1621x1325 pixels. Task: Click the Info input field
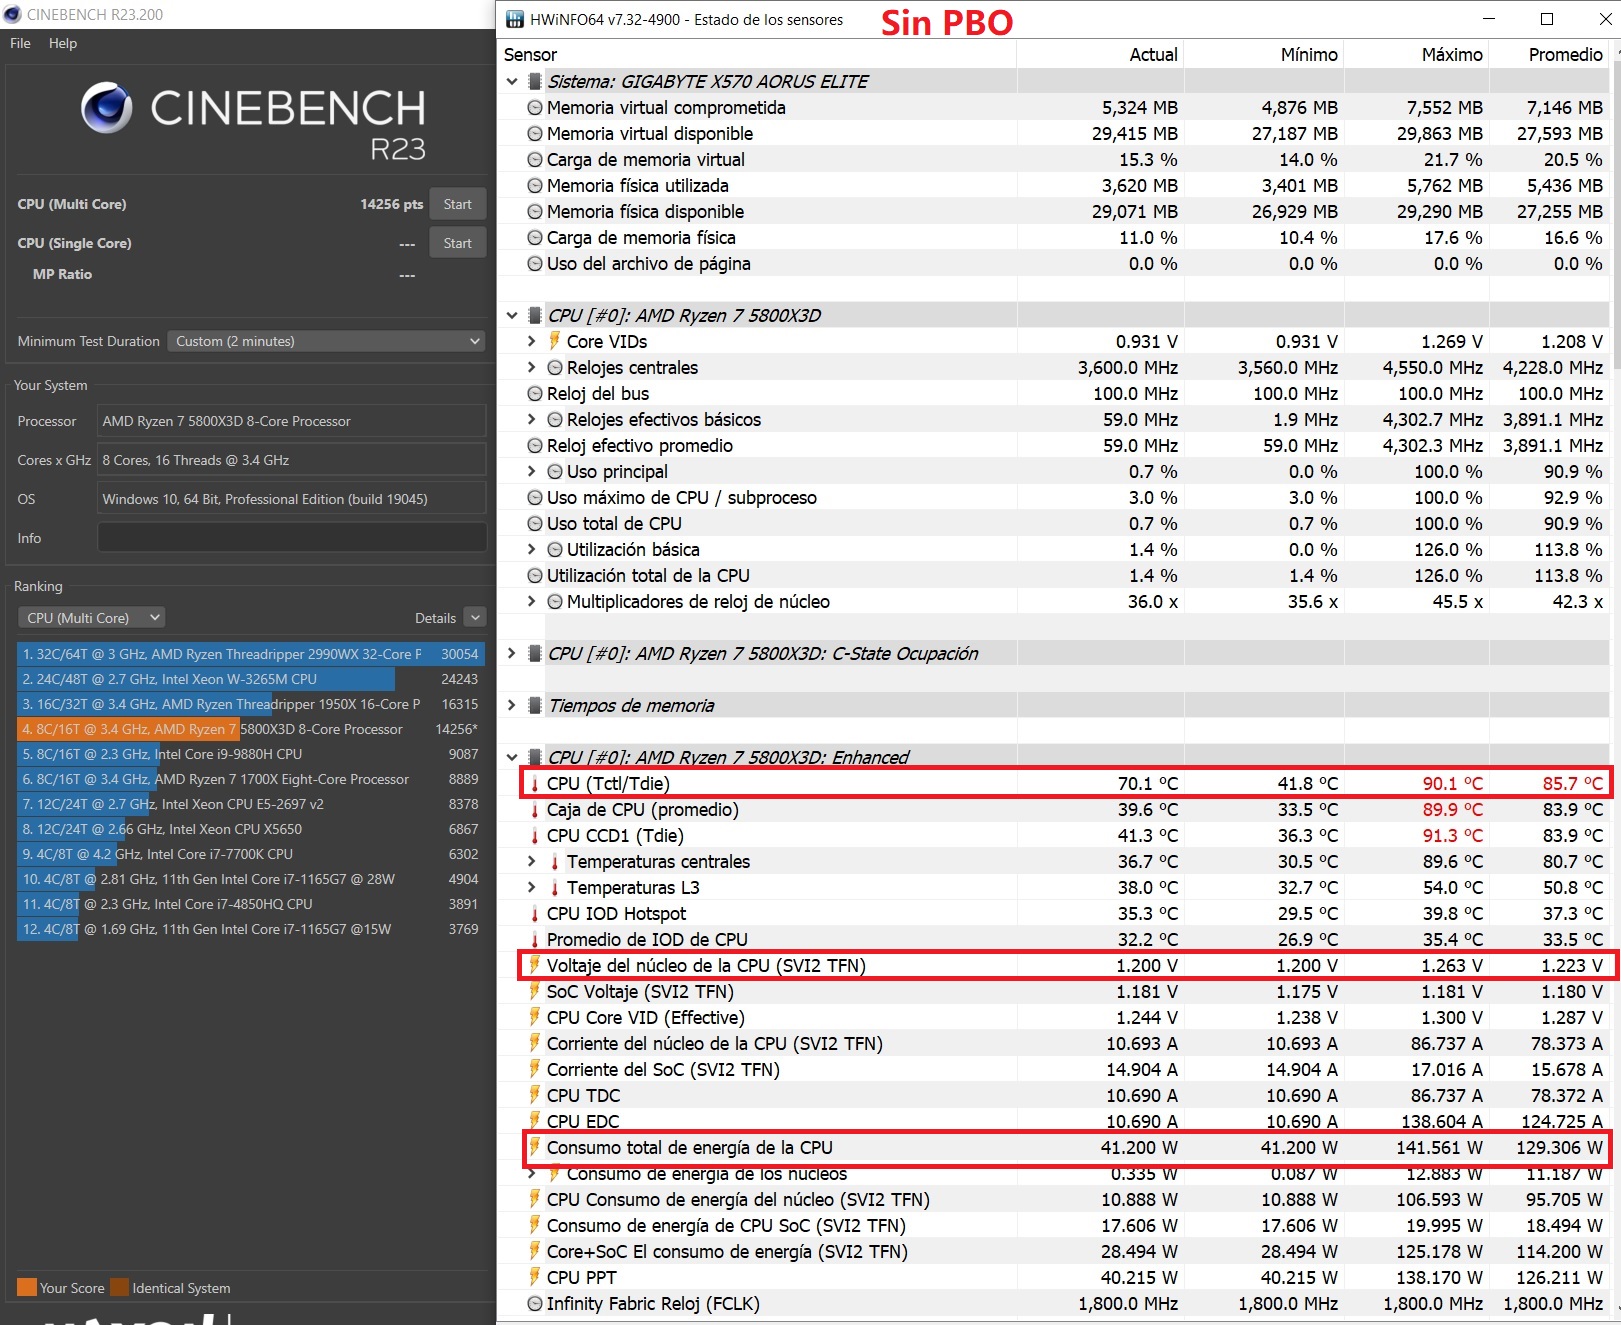292,538
